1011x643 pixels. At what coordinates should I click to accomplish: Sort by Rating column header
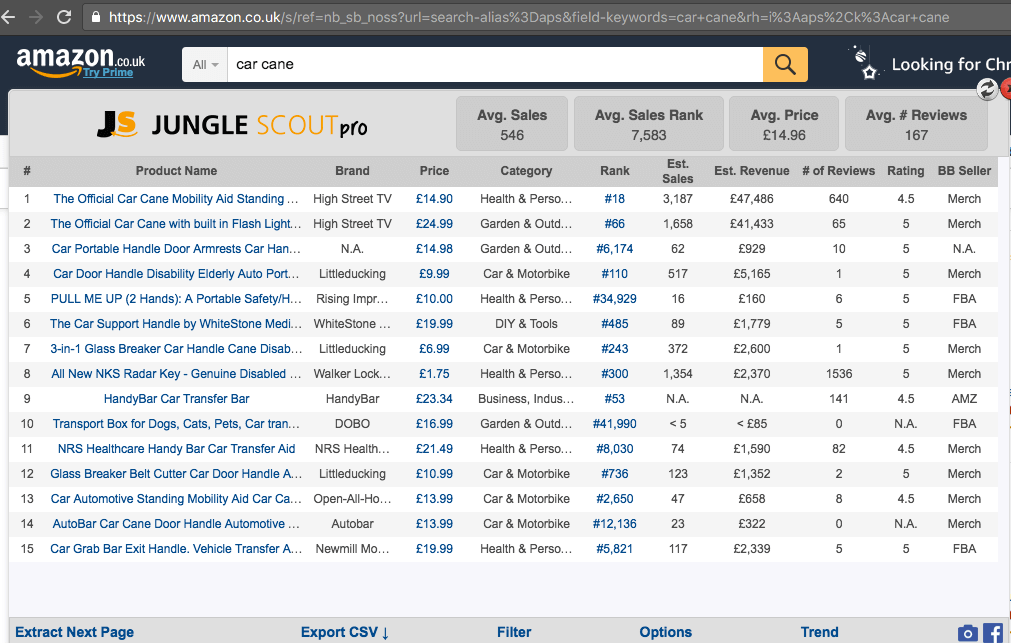point(905,171)
